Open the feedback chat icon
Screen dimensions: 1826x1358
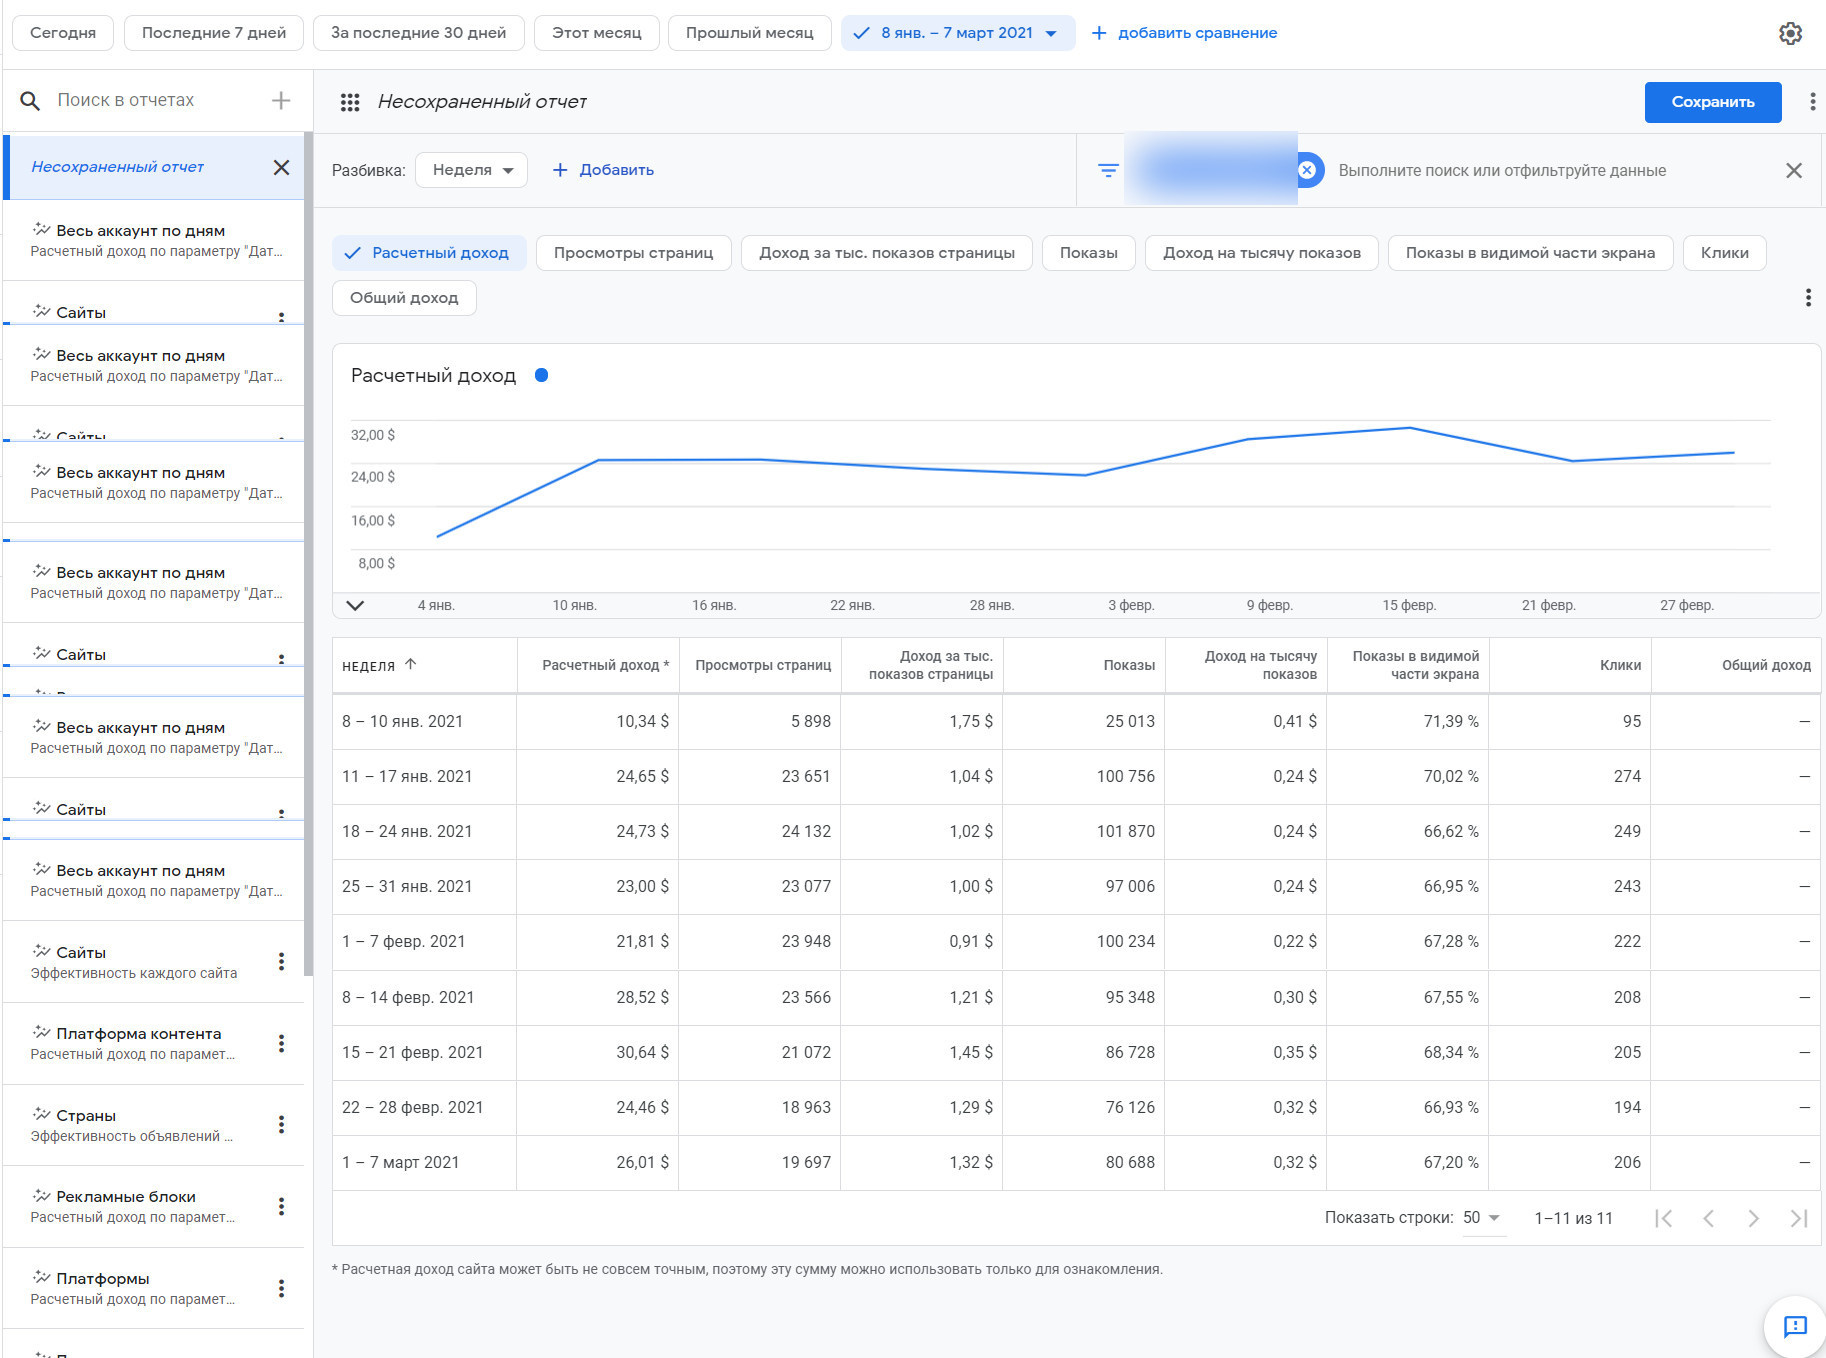(1795, 1326)
